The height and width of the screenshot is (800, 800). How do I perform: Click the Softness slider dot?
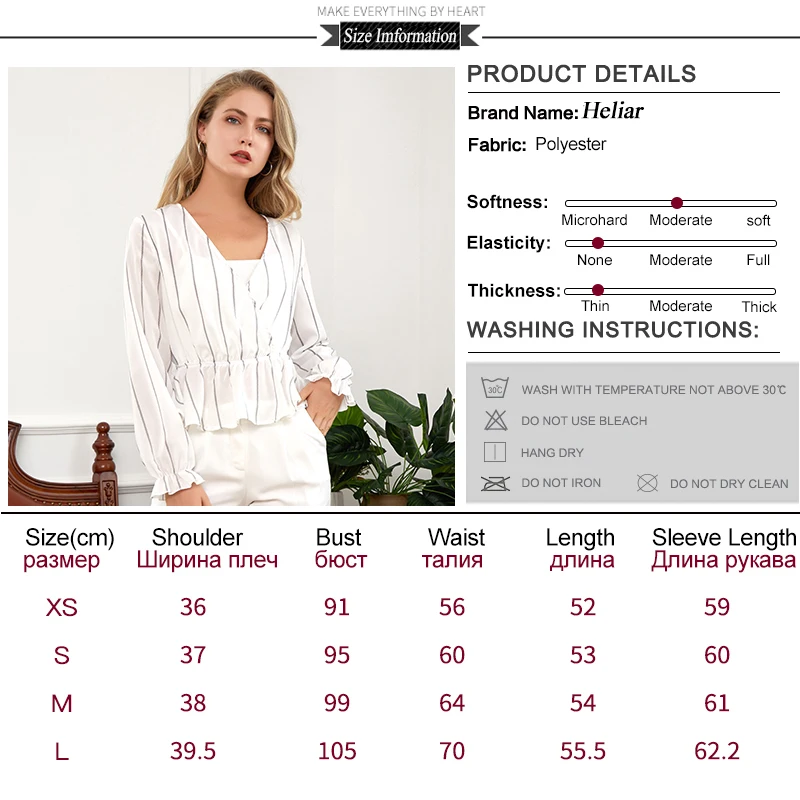click(677, 203)
